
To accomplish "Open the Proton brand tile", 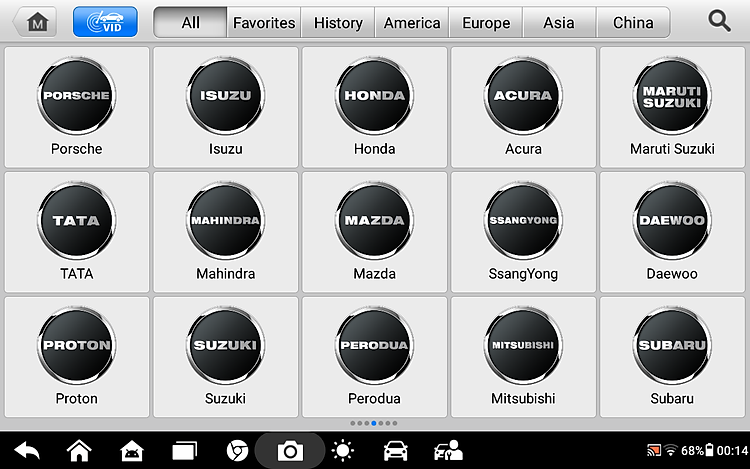I will pos(77,357).
